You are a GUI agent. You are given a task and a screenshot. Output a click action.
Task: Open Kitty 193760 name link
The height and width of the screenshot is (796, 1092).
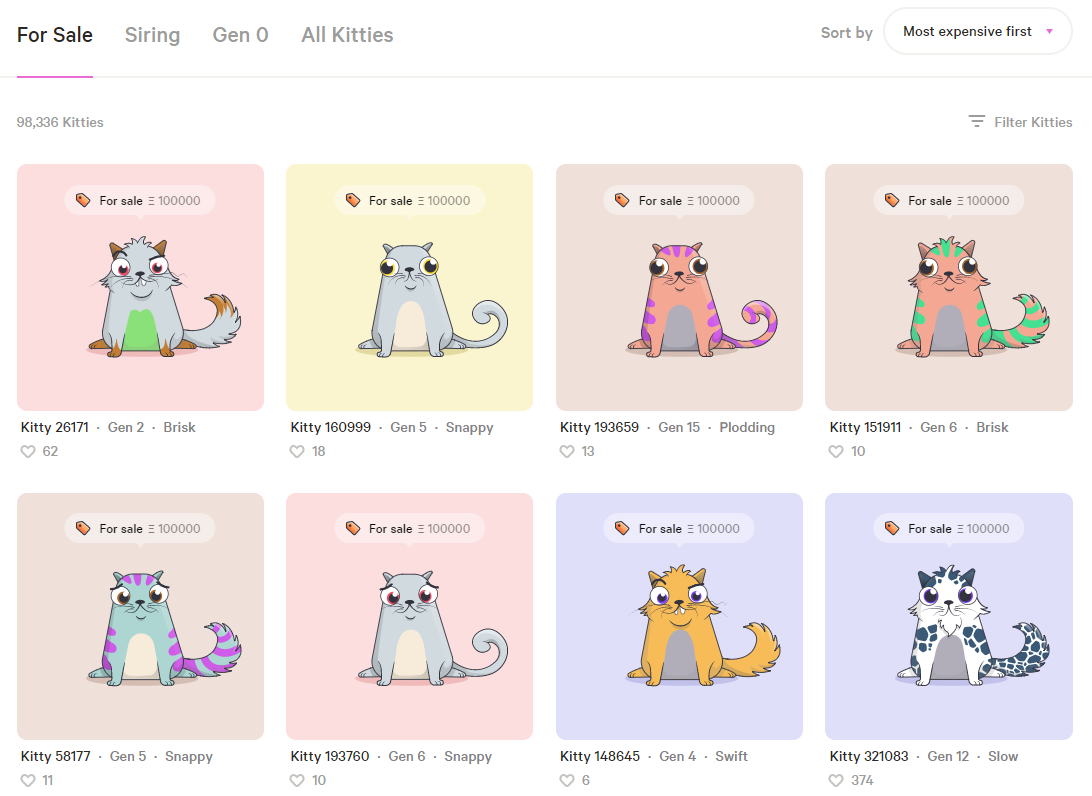point(330,756)
